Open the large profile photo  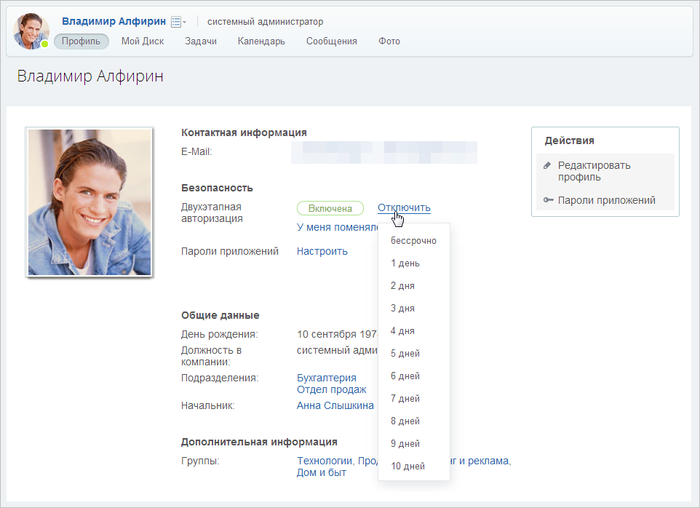pos(90,202)
